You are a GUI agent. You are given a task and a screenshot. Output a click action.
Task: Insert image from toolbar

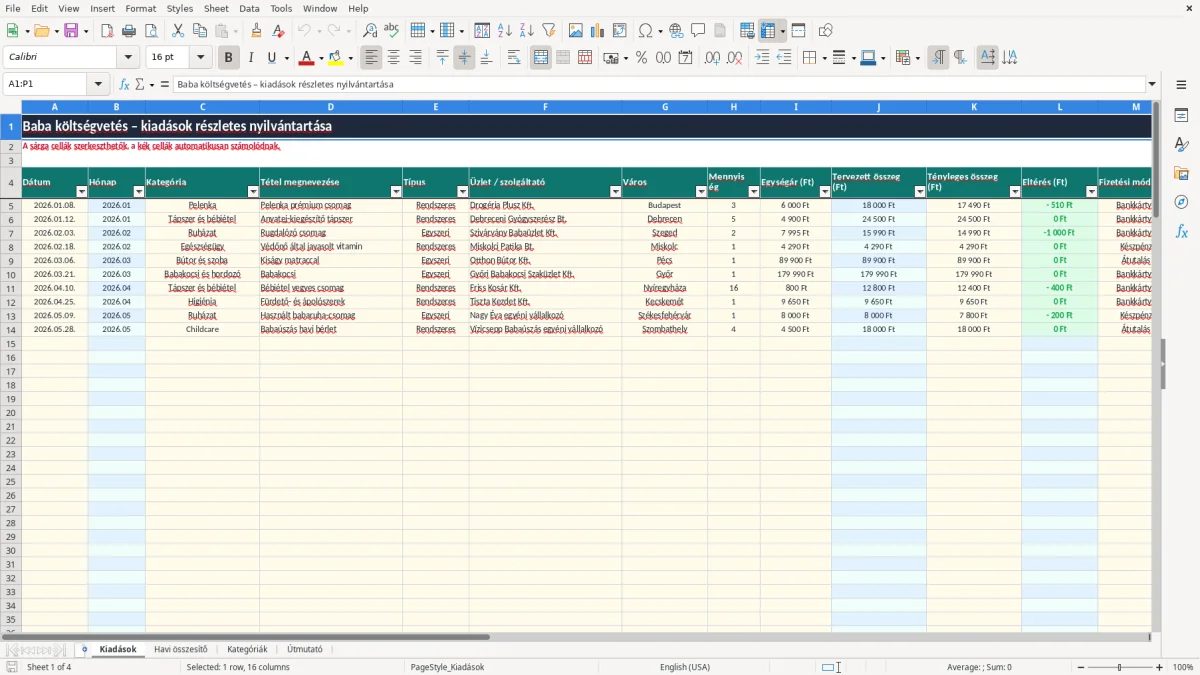(576, 31)
